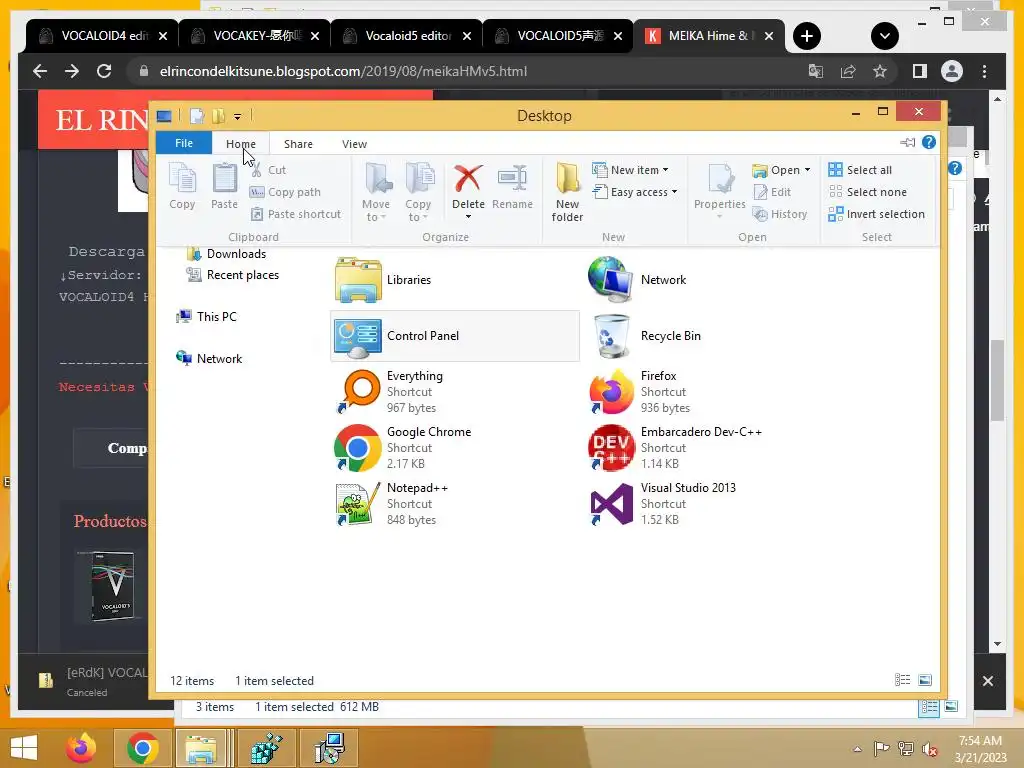Toggle the ribbon pin icon
This screenshot has width=1024, height=768.
(x=908, y=142)
